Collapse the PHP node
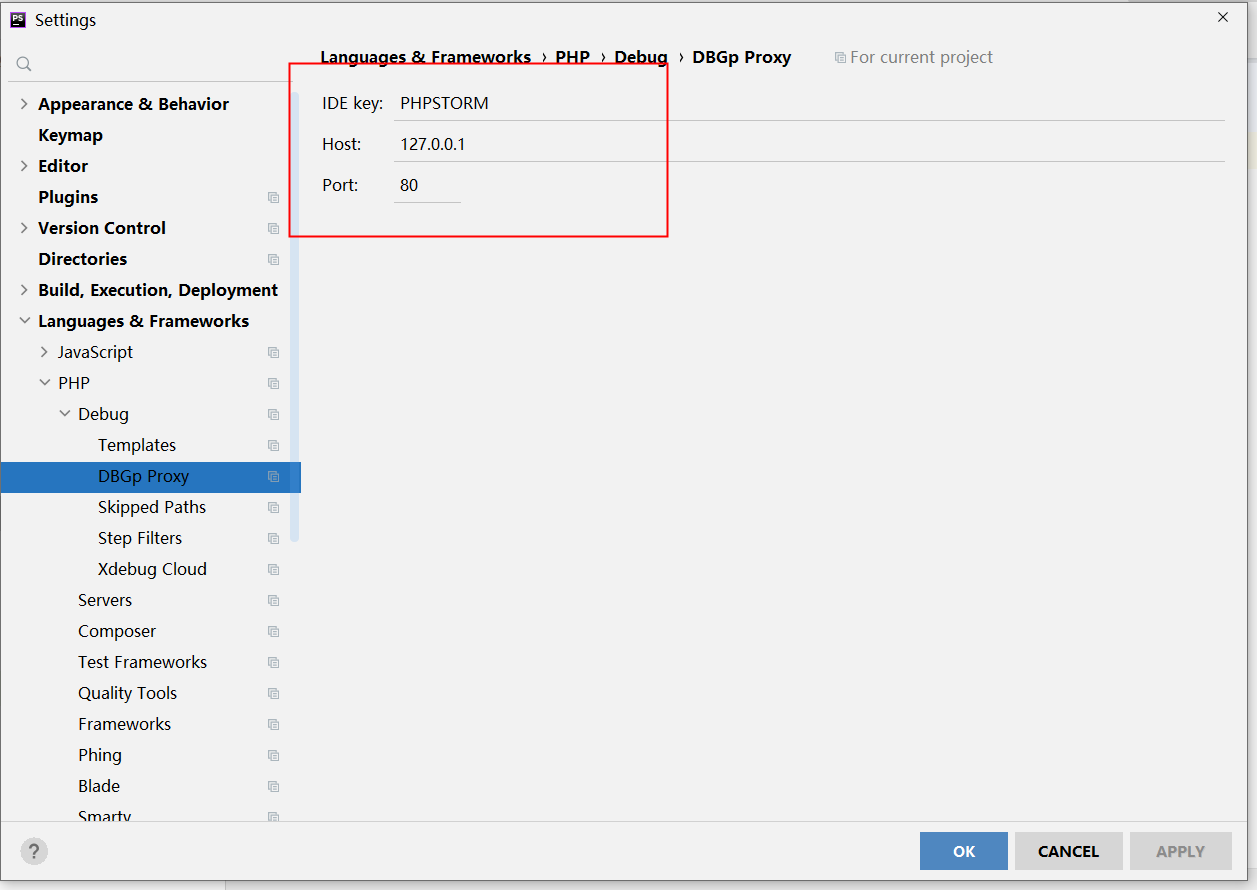Viewport: 1257px width, 890px height. click(x=44, y=383)
